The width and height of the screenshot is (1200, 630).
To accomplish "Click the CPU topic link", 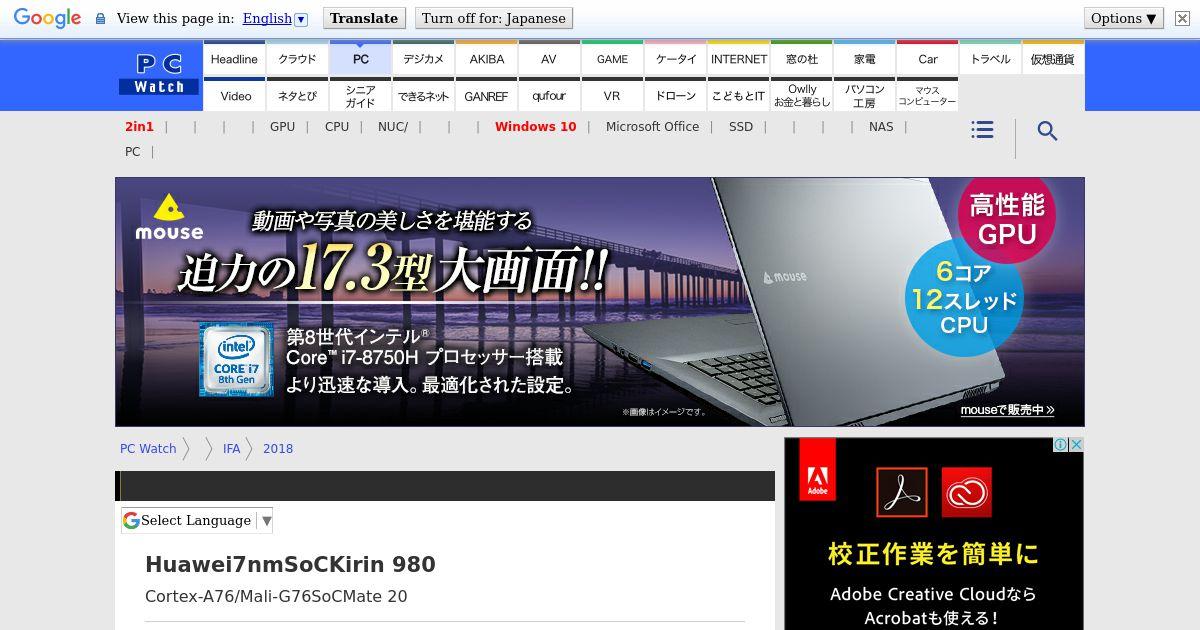I will (337, 127).
